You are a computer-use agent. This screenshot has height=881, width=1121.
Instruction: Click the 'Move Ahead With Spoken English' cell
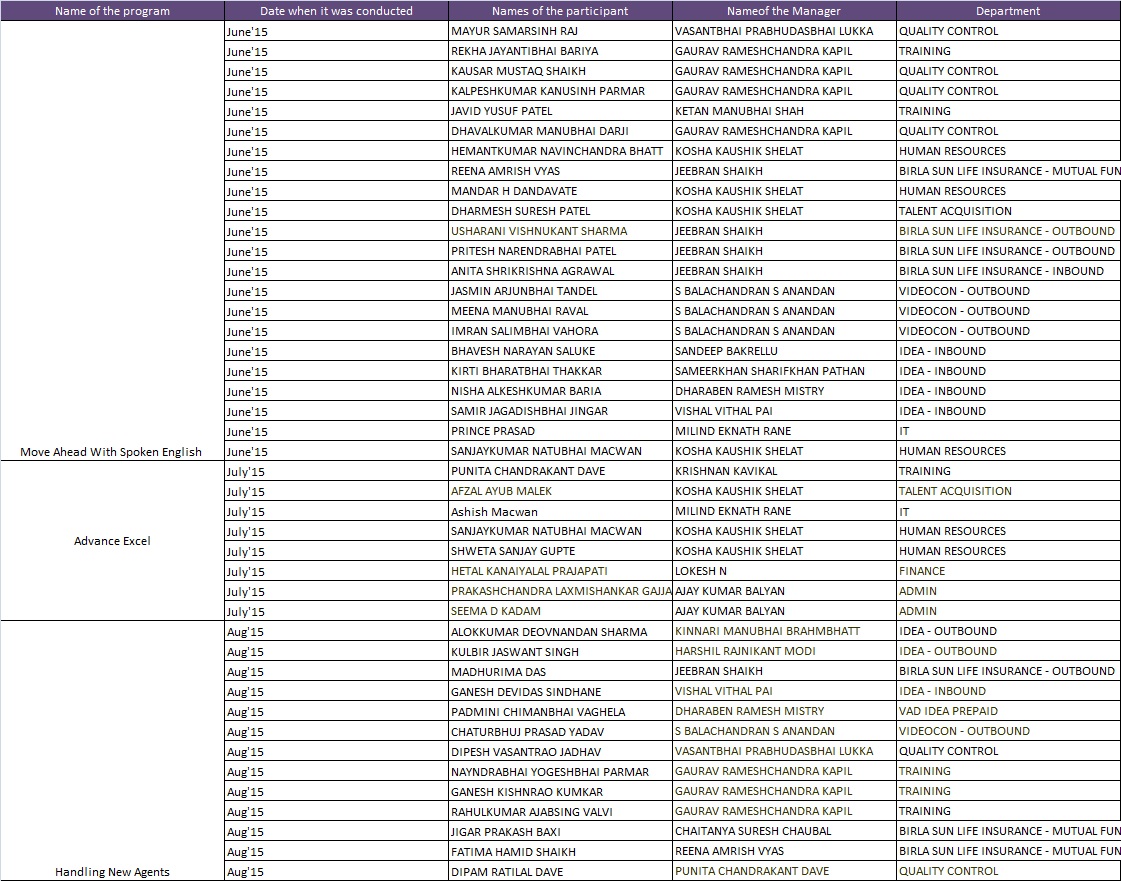click(x=112, y=241)
